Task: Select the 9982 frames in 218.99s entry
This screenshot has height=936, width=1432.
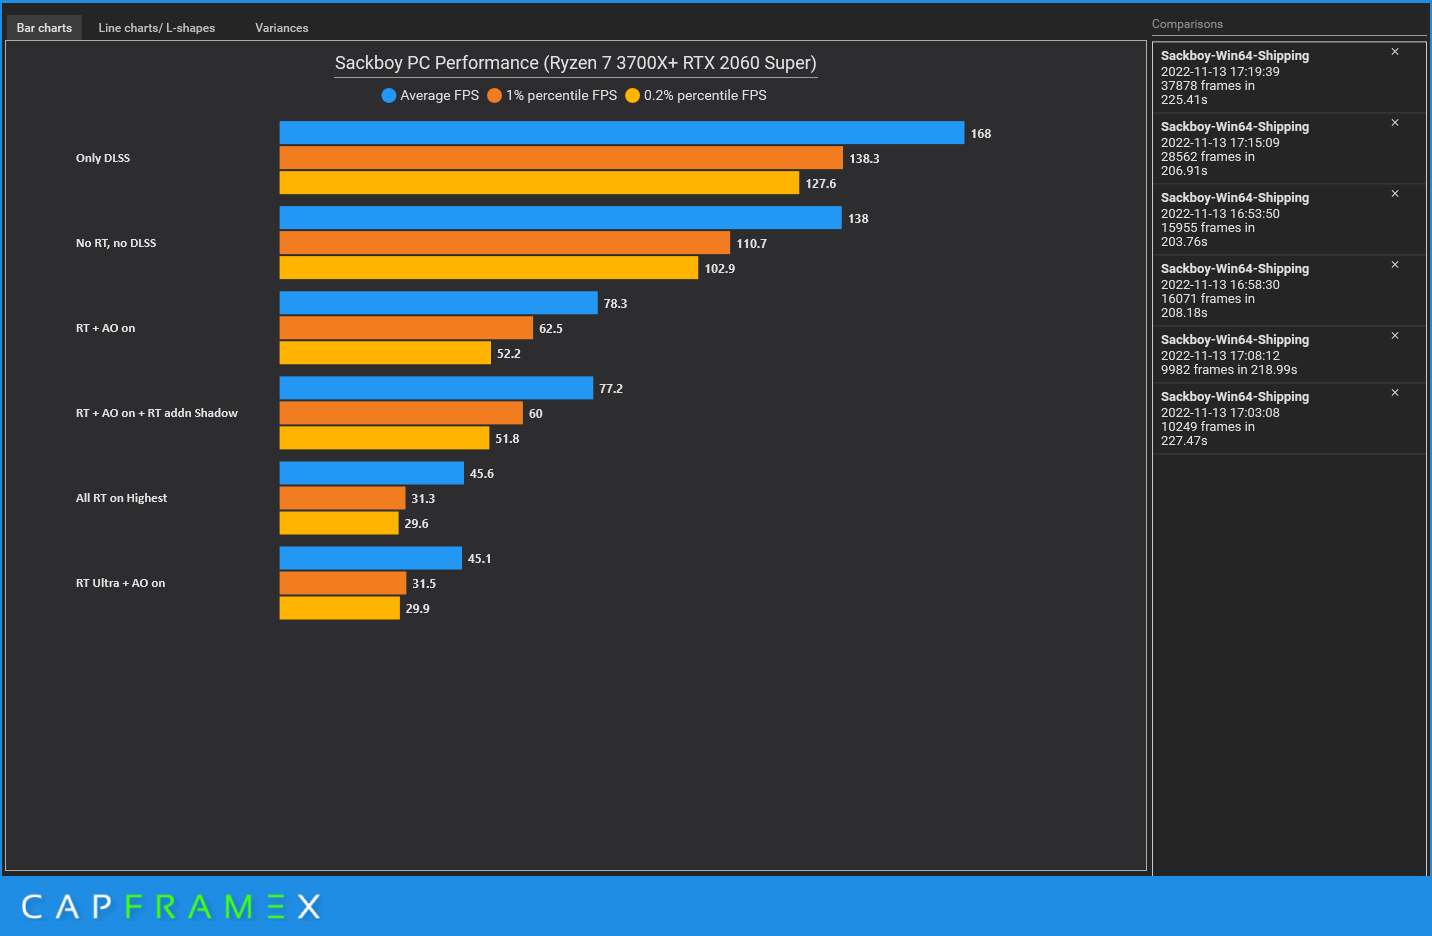Action: [1289, 355]
